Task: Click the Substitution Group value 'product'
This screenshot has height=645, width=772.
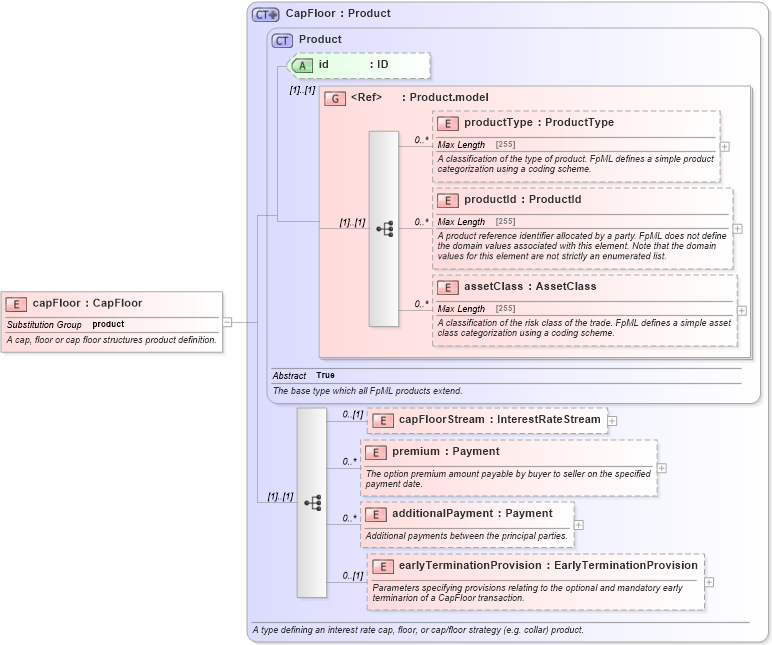Action: point(108,324)
